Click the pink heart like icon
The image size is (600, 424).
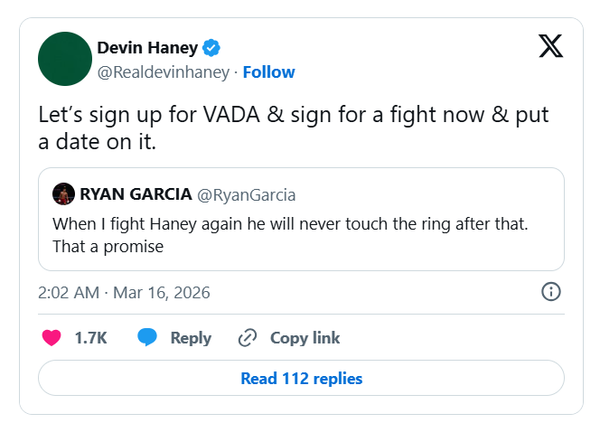pos(52,338)
